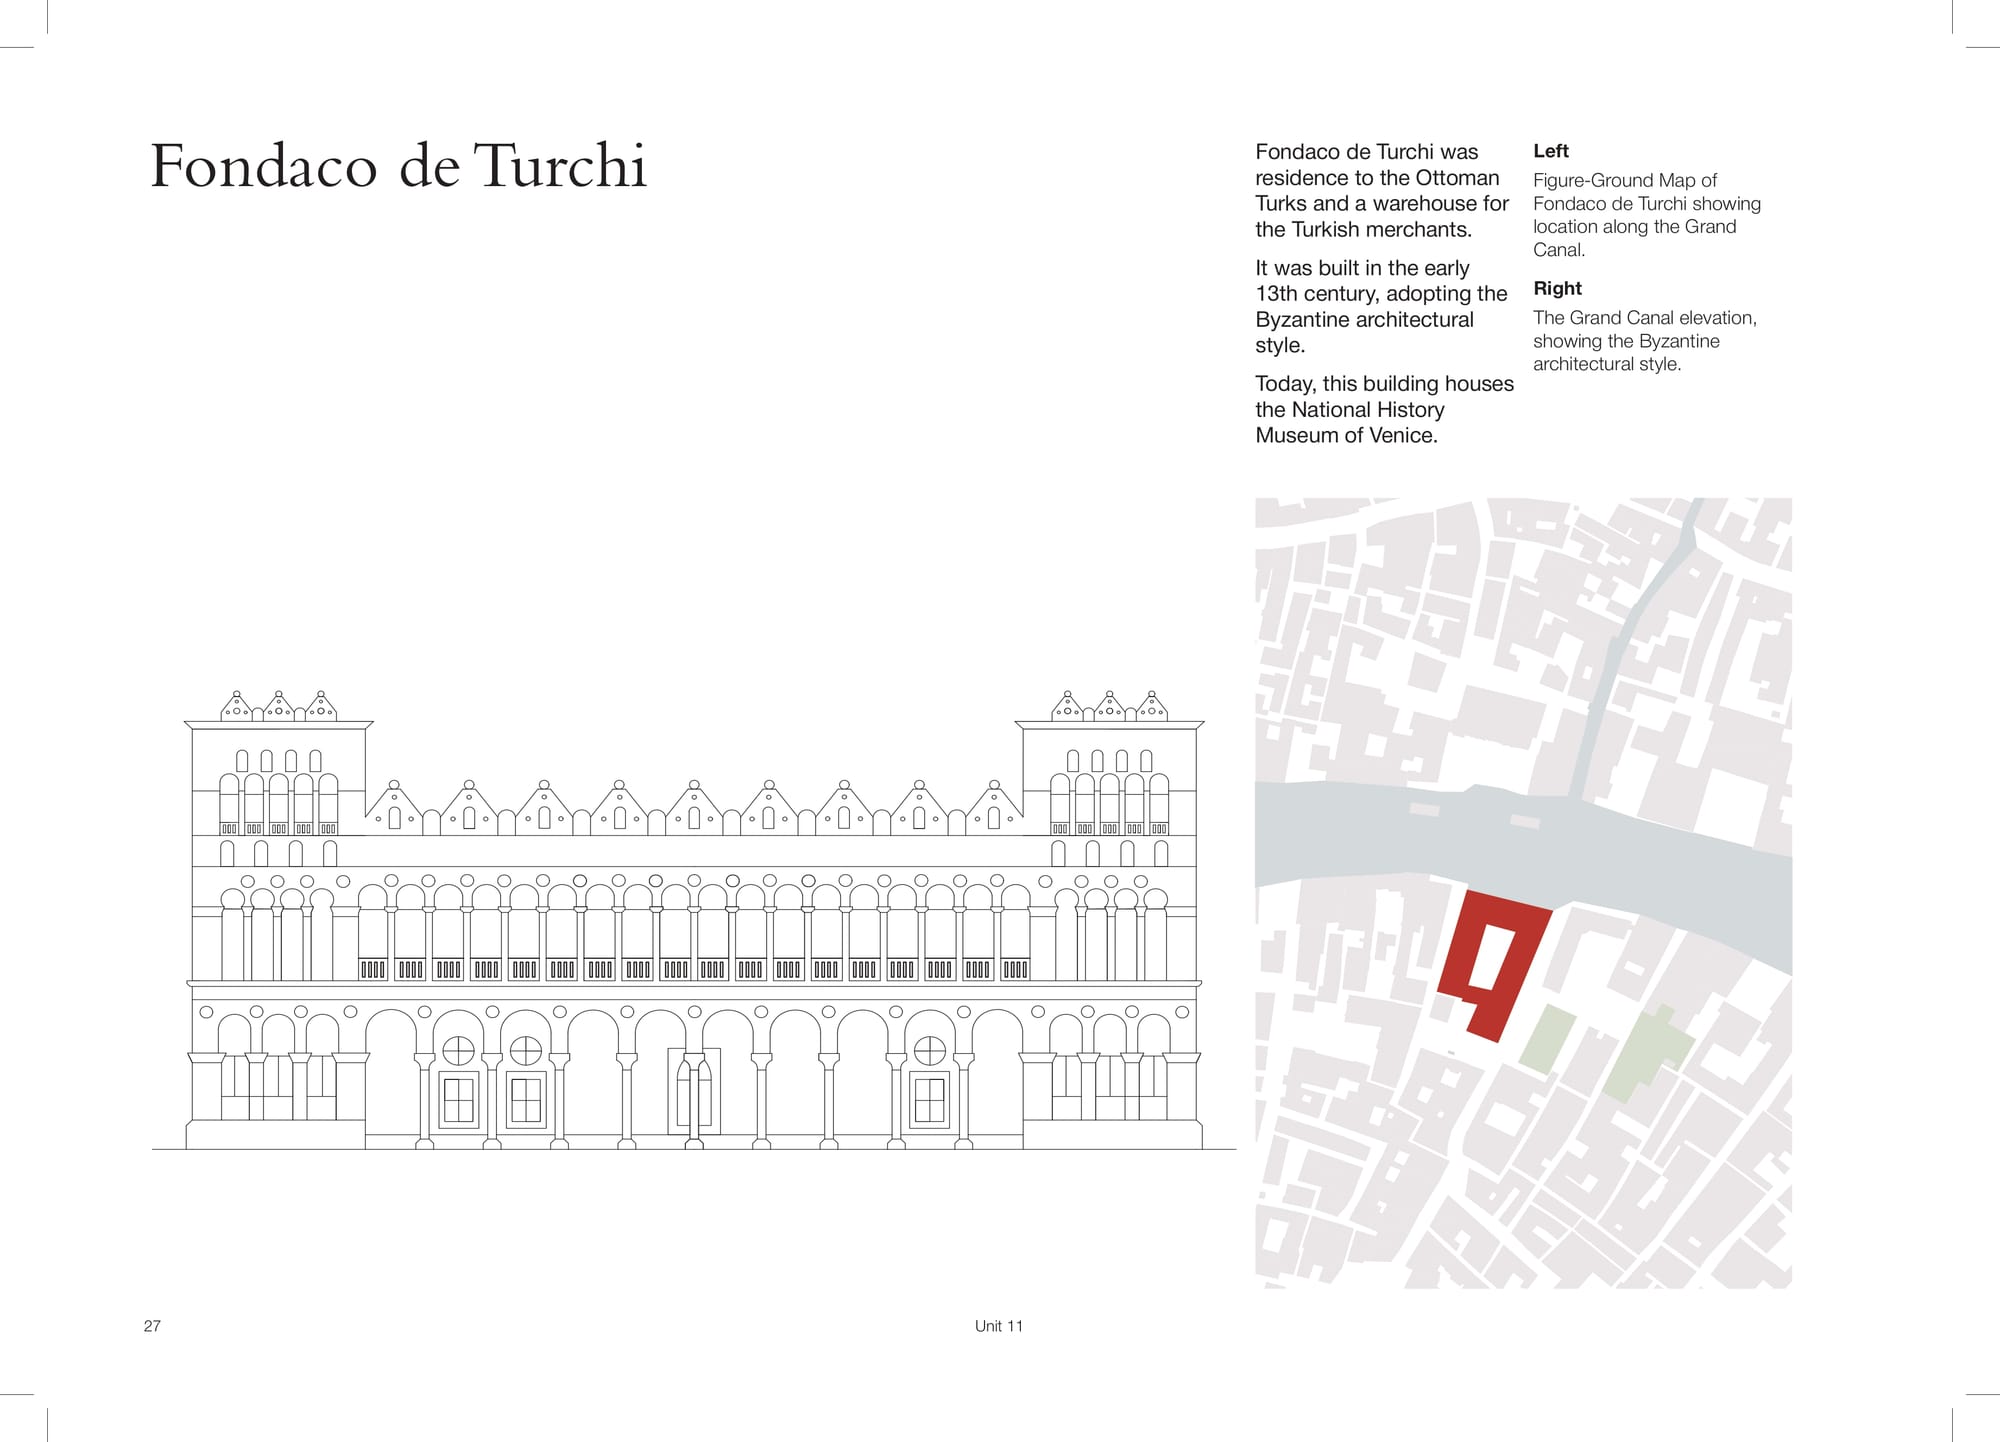Click the left tower of the elevation drawing

coord(278,780)
